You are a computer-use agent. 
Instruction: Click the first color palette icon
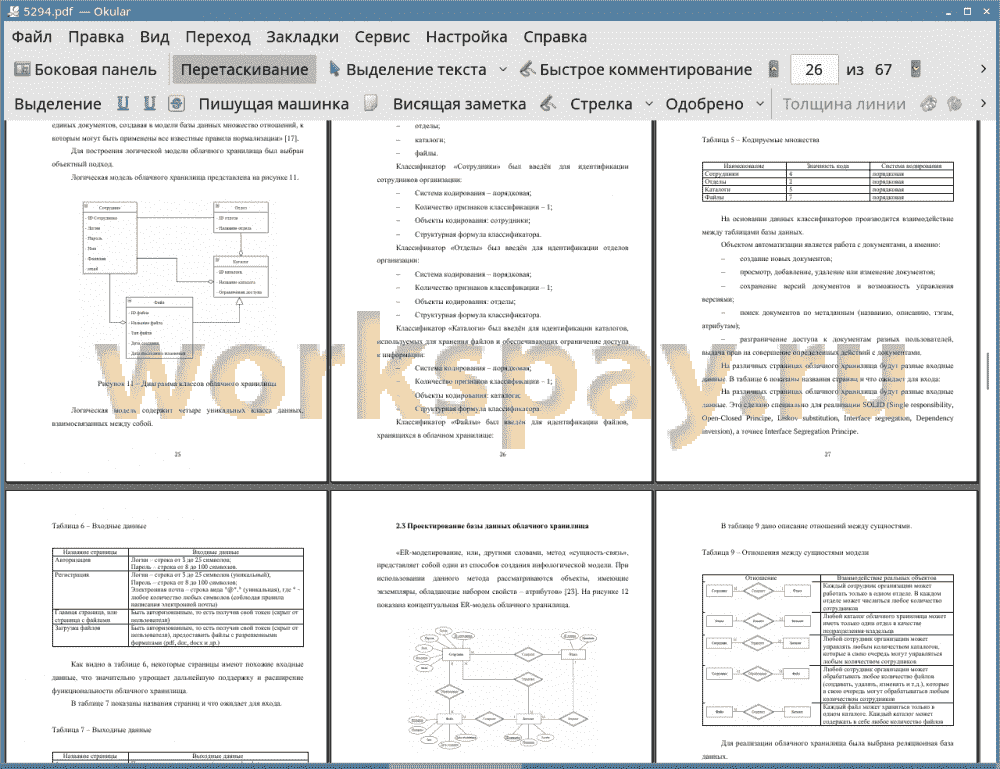[x=929, y=103]
